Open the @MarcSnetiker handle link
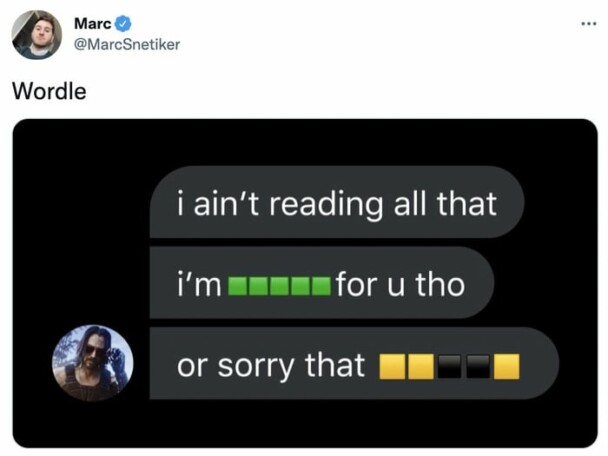608x456 pixels. [x=127, y=44]
